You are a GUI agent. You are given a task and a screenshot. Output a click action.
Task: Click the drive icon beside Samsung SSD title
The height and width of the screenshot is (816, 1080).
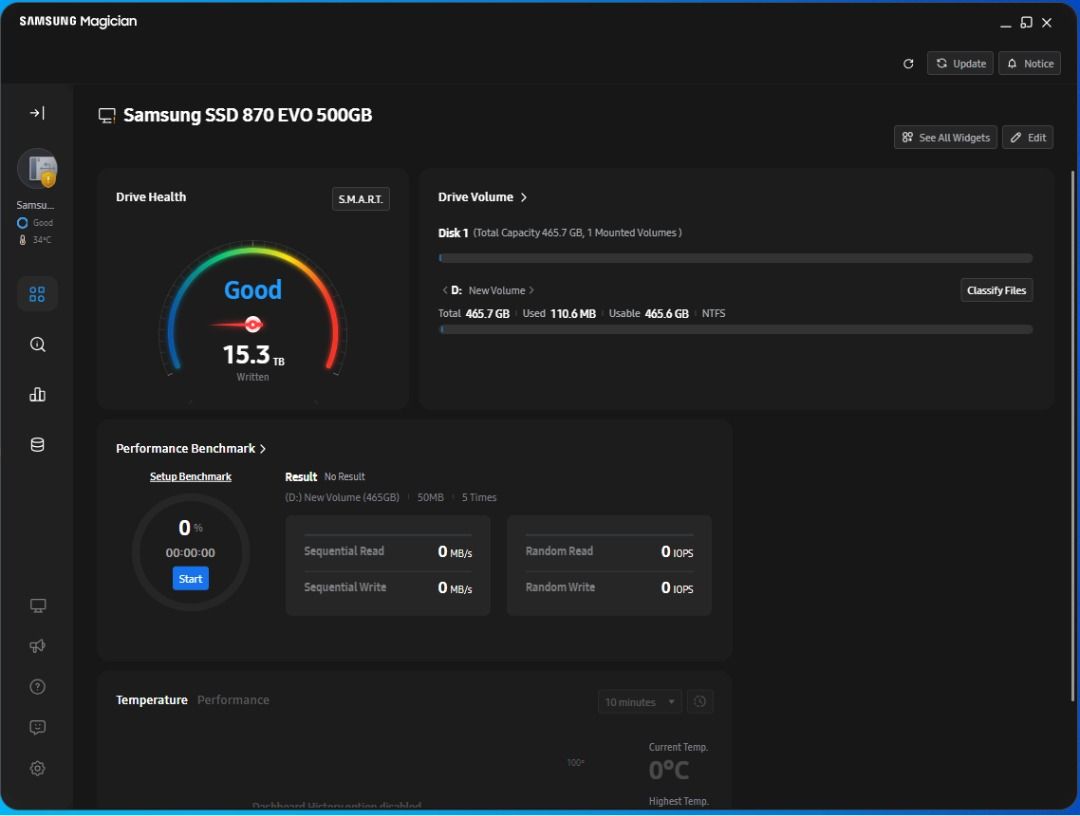(107, 116)
